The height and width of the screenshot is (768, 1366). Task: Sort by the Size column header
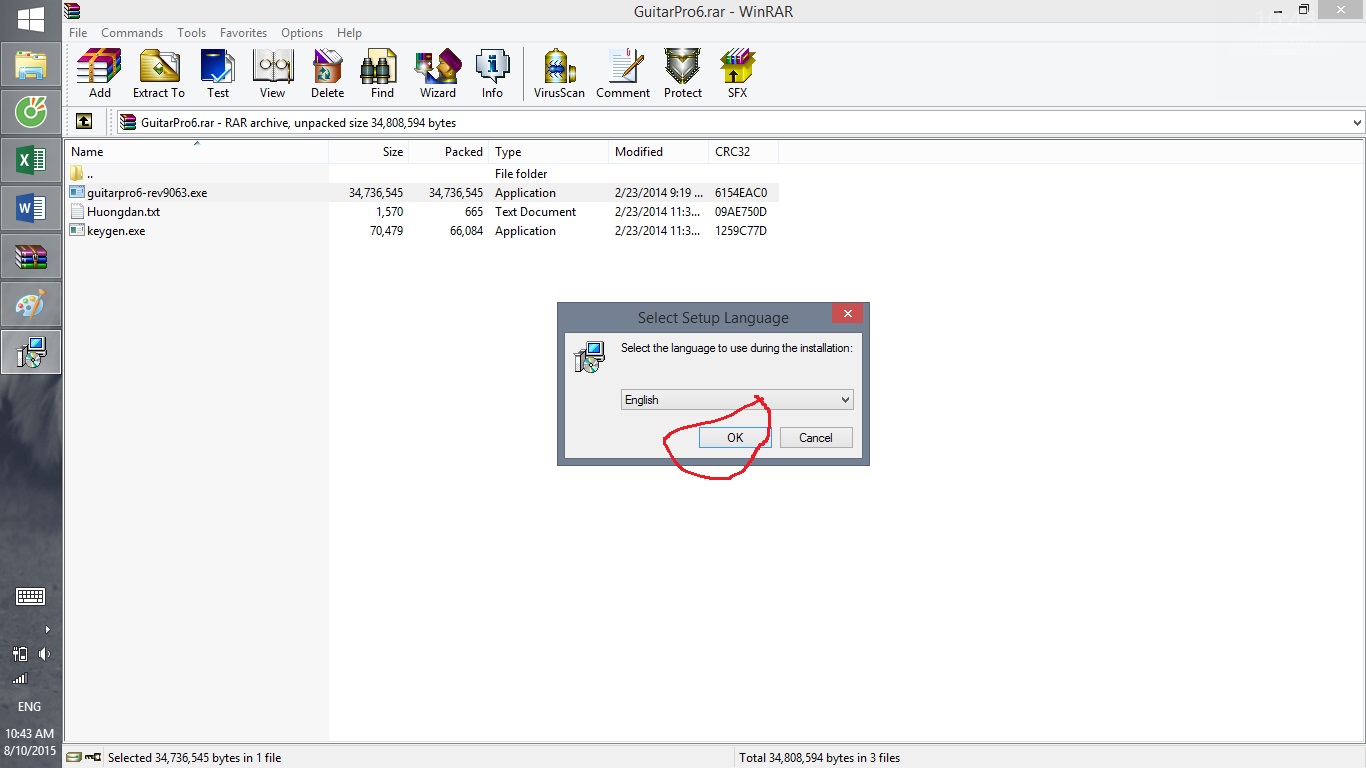click(x=369, y=152)
